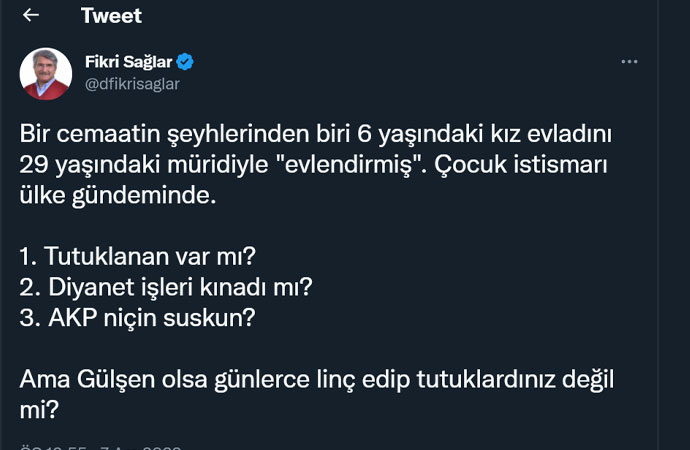Click the phrase 'ülke gündeminde.'
This screenshot has height=450, width=690.
click(x=117, y=194)
